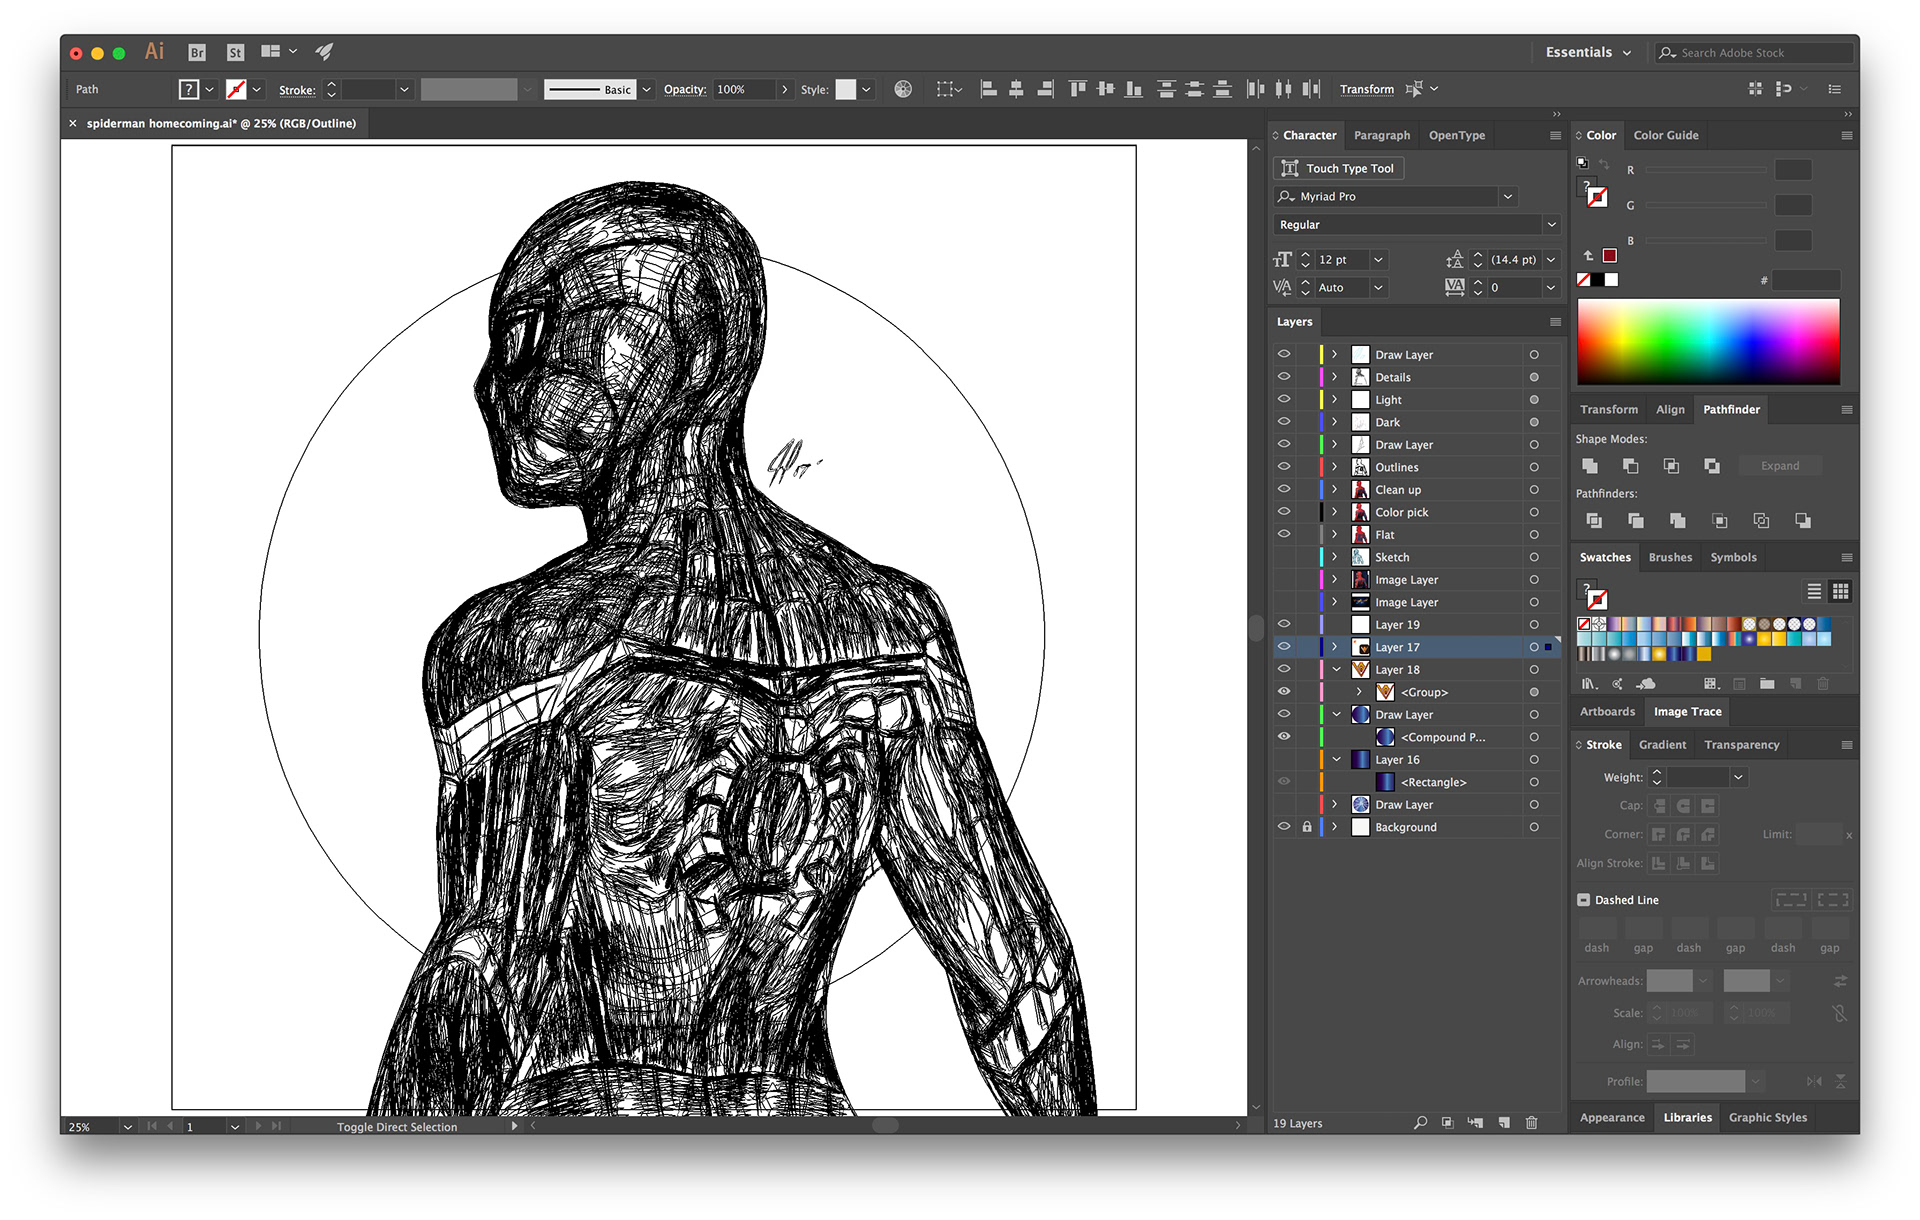Open the Essentials workspace dropdown
This screenshot has height=1220, width=1920.
click(x=1588, y=53)
